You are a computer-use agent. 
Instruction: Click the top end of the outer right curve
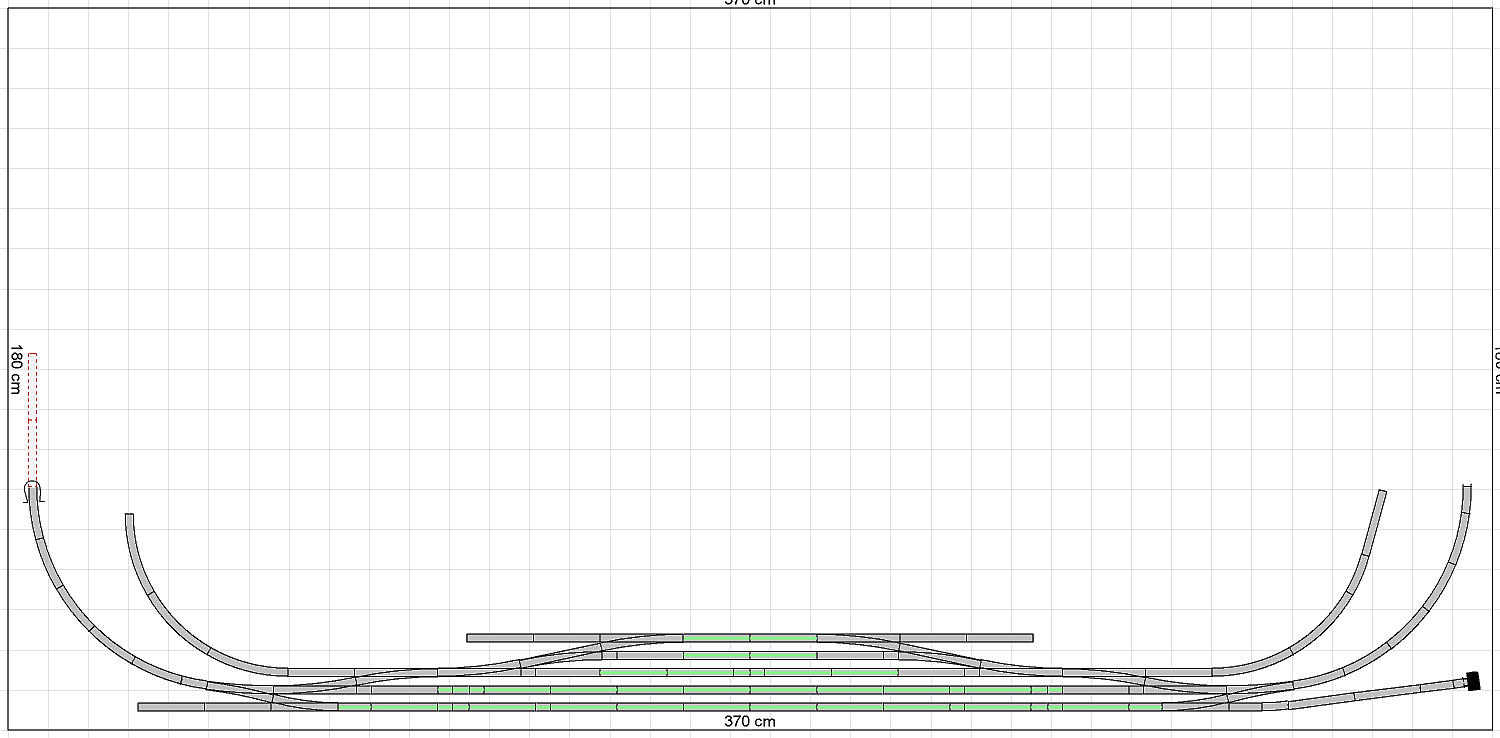[x=1467, y=487]
